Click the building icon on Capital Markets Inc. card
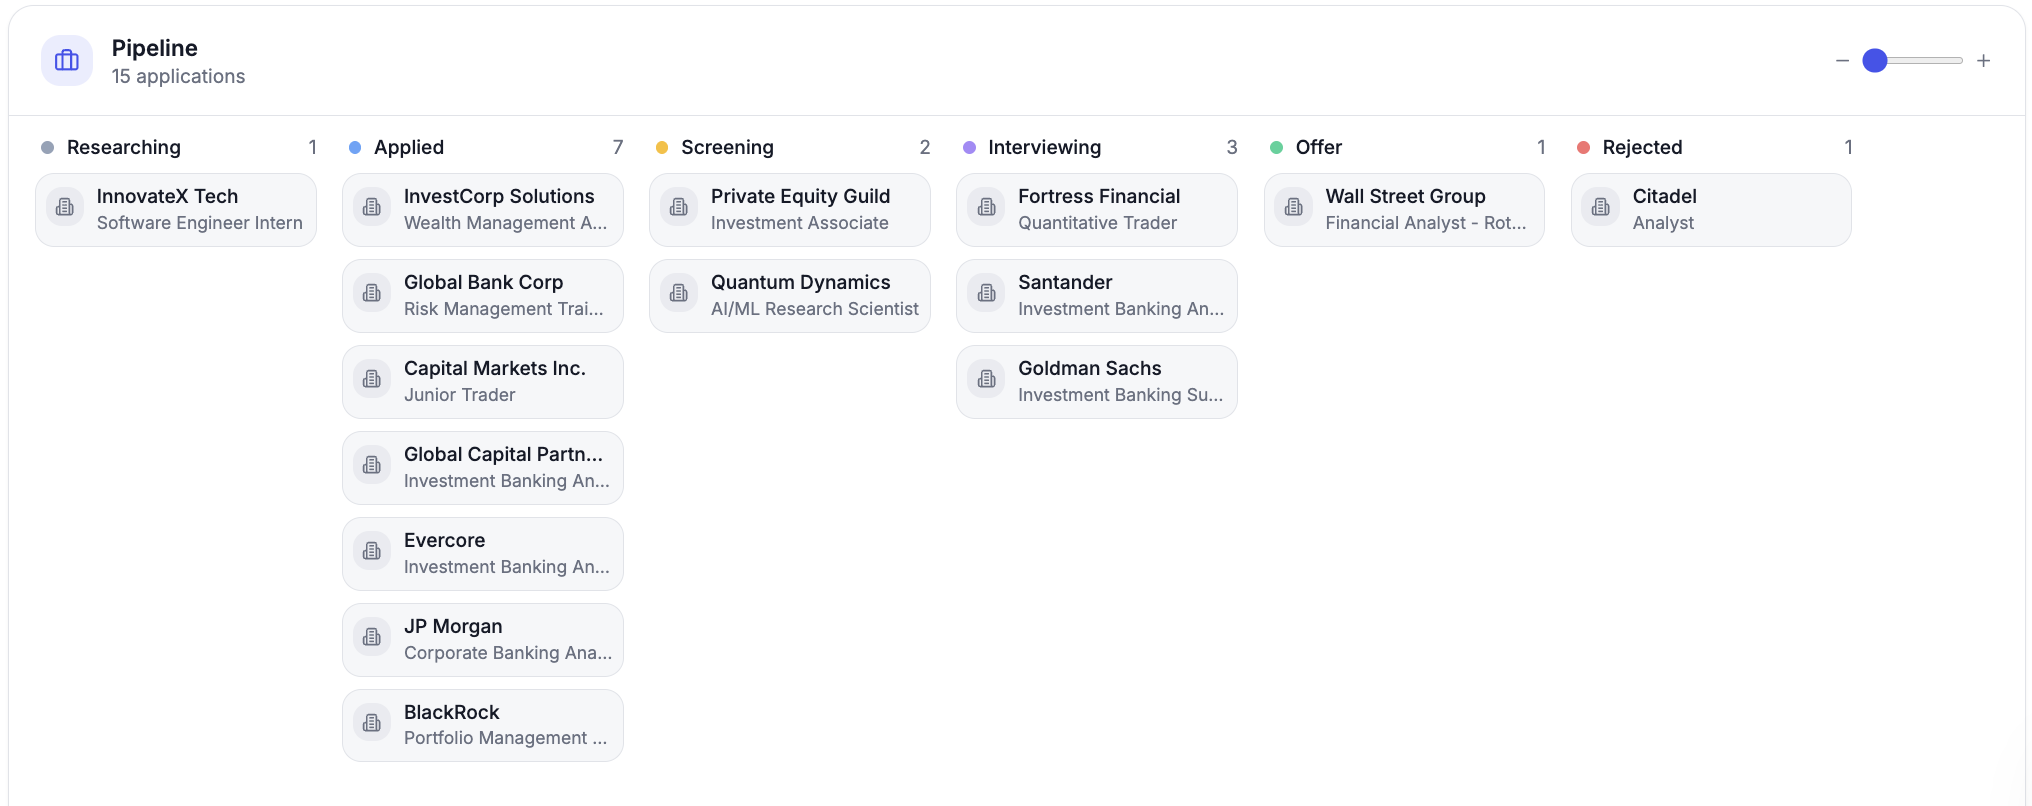This screenshot has width=2032, height=806. click(372, 380)
